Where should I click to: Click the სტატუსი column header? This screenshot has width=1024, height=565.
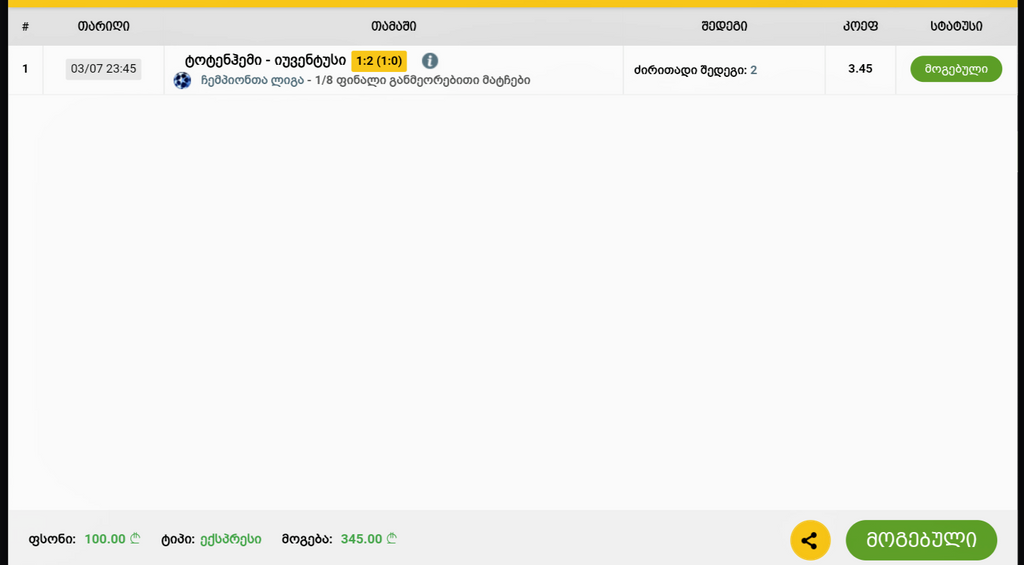click(x=956, y=26)
